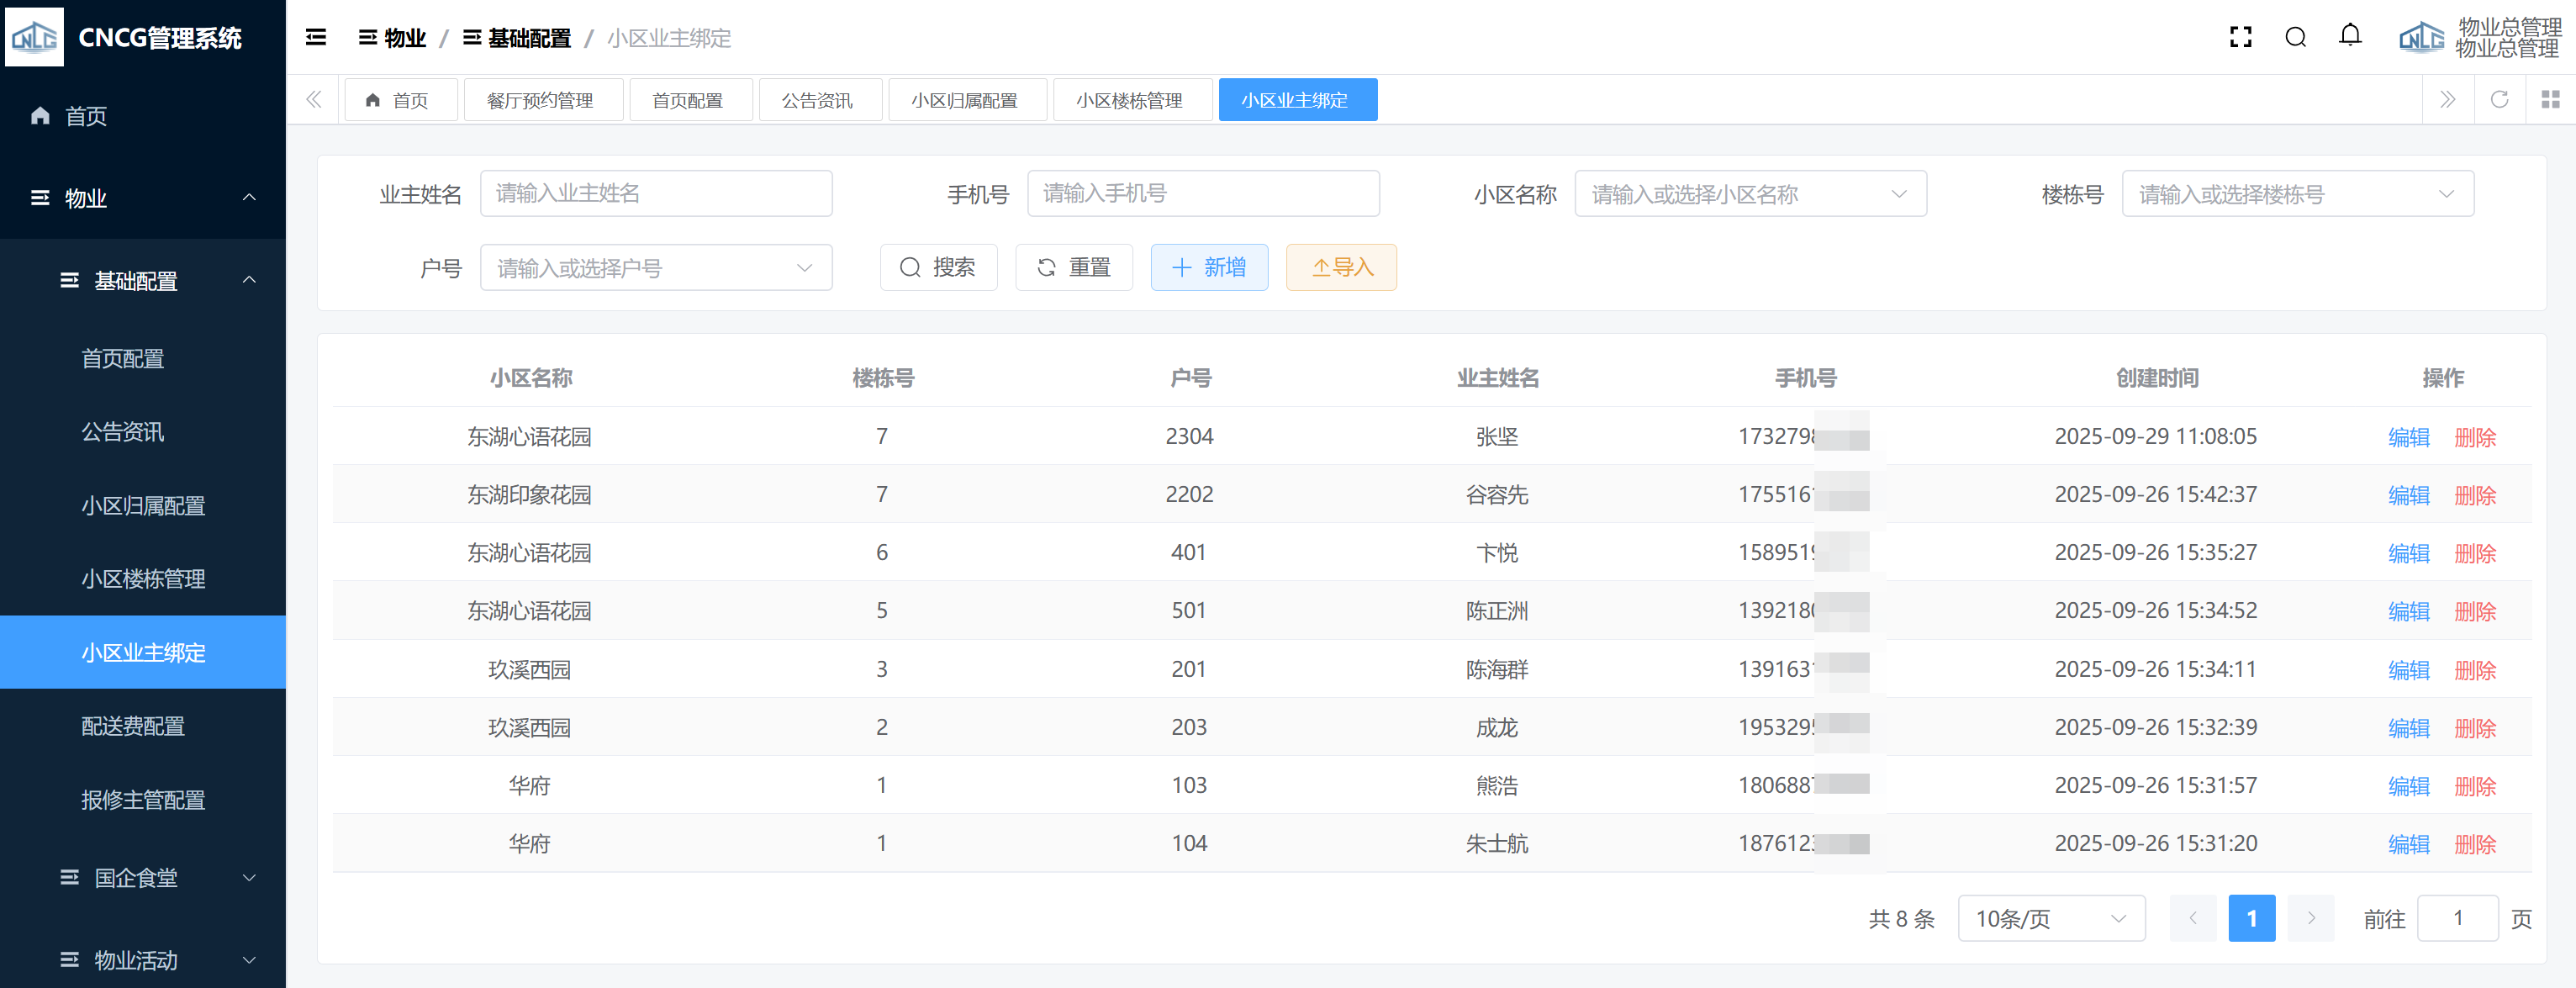Open the header search magnifier icon
The width and height of the screenshot is (2576, 988).
[x=2295, y=38]
